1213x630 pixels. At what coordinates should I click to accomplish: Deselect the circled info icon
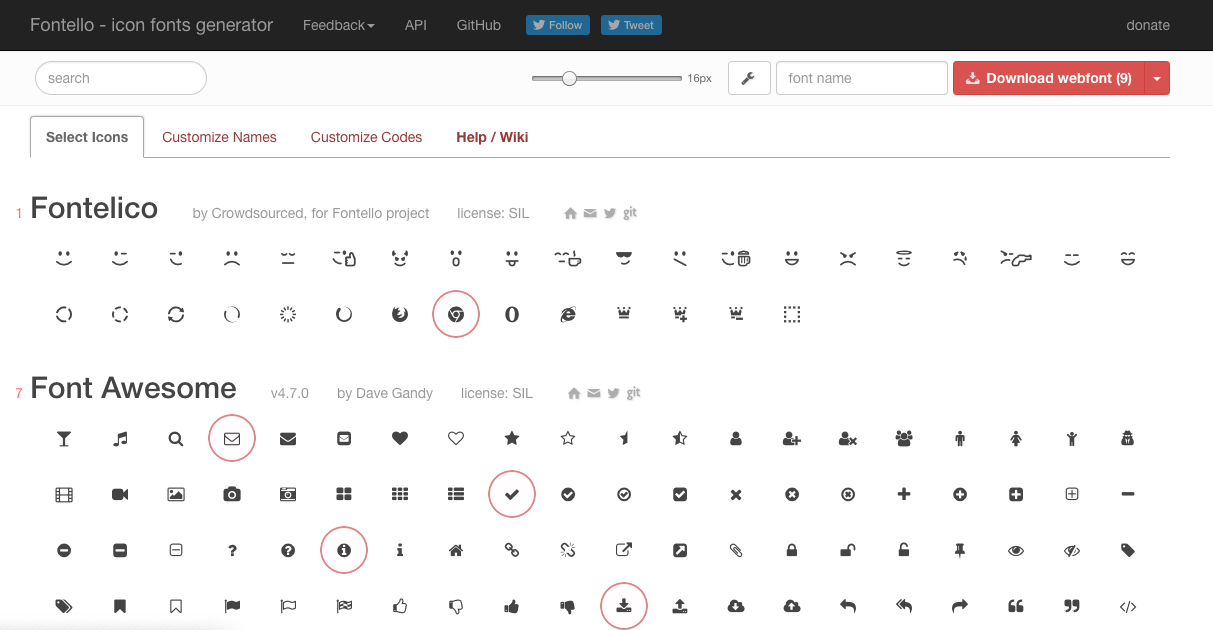344,550
